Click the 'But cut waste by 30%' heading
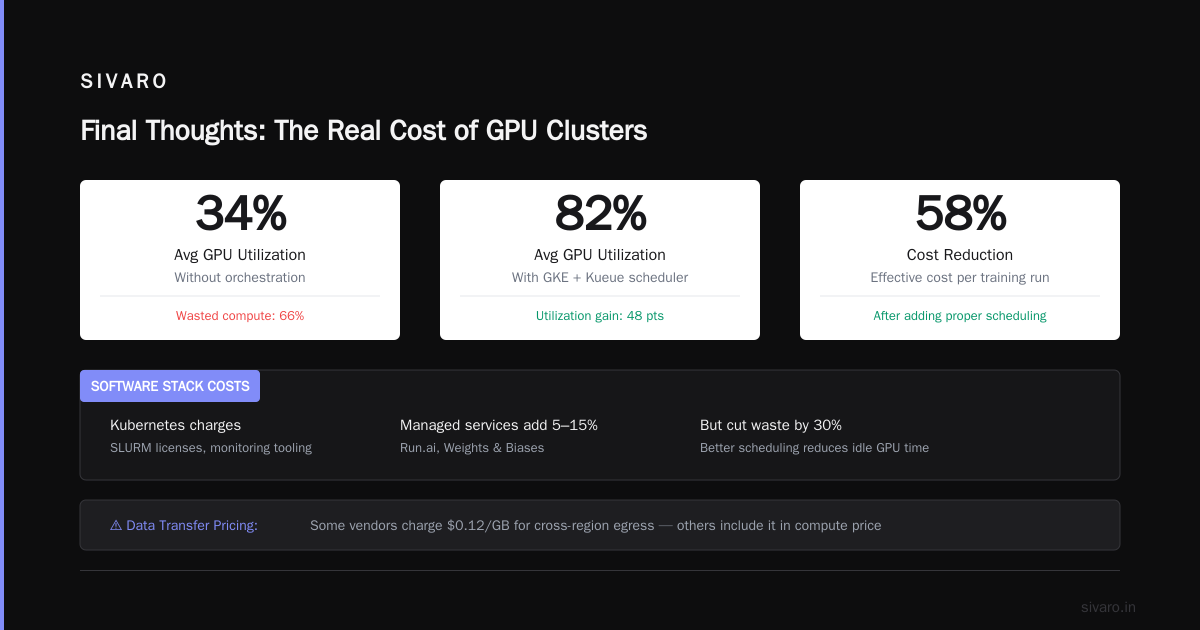This screenshot has height=630, width=1200. pyautogui.click(x=771, y=425)
